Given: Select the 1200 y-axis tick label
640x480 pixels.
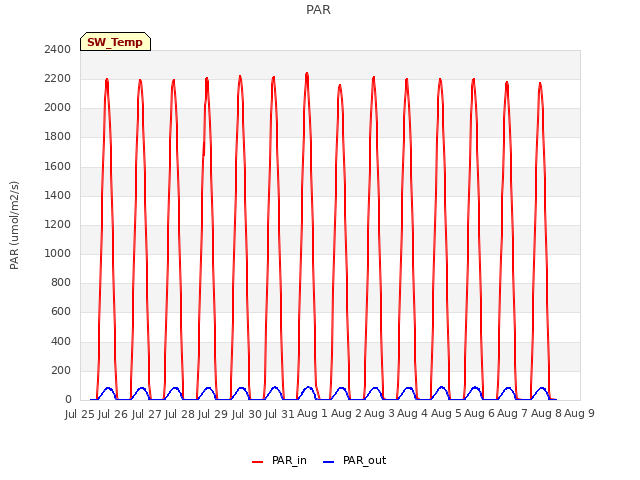Looking at the screenshot, I should pos(58,224).
